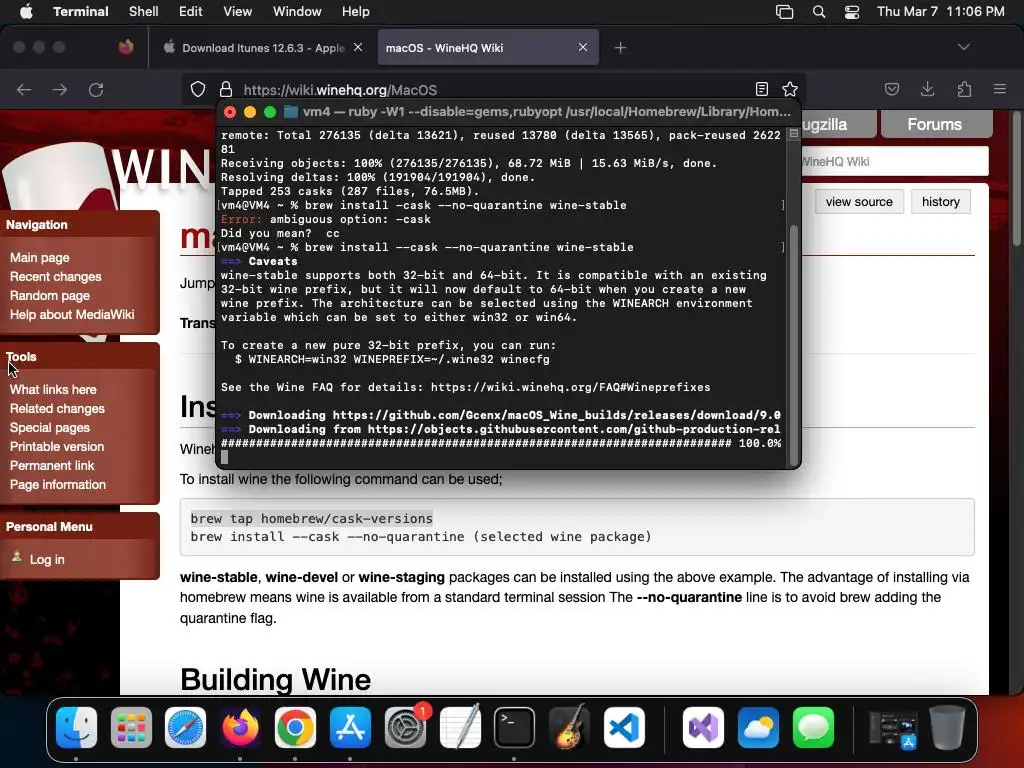Viewport: 1024px width, 768px height.
Task: Open the Shell menu
Action: click(144, 12)
